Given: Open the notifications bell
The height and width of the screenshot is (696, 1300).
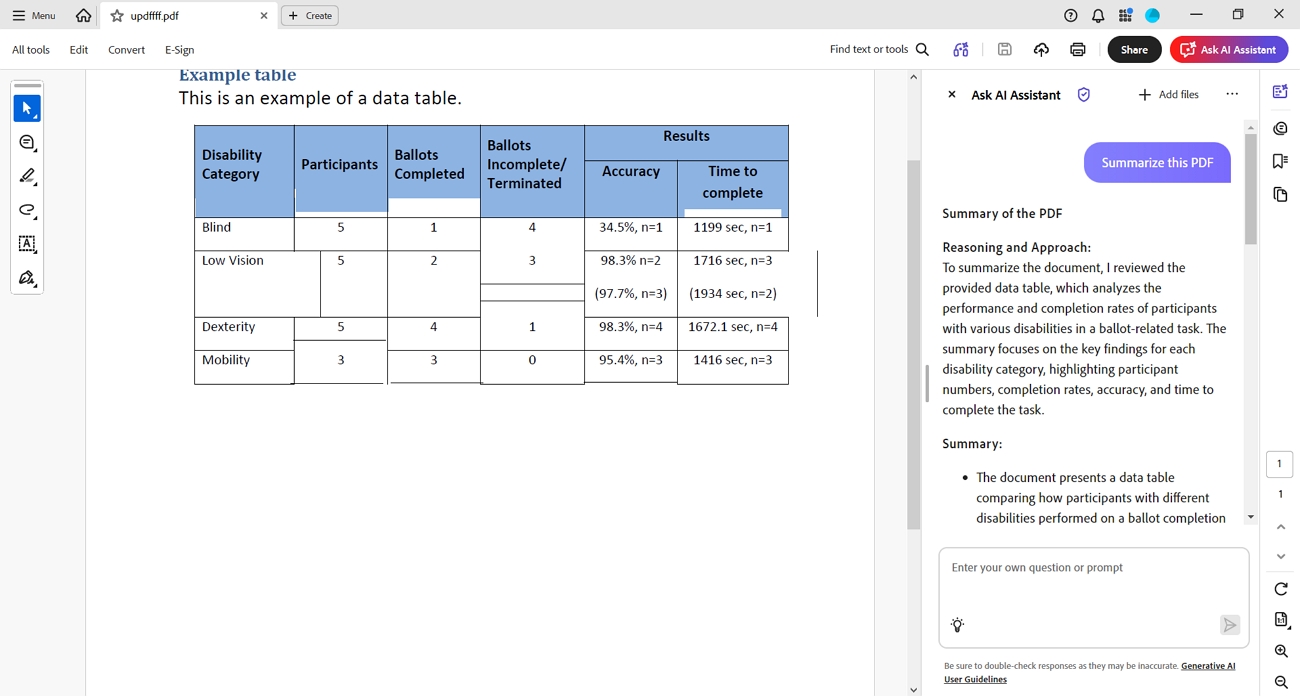Looking at the screenshot, I should [1098, 15].
